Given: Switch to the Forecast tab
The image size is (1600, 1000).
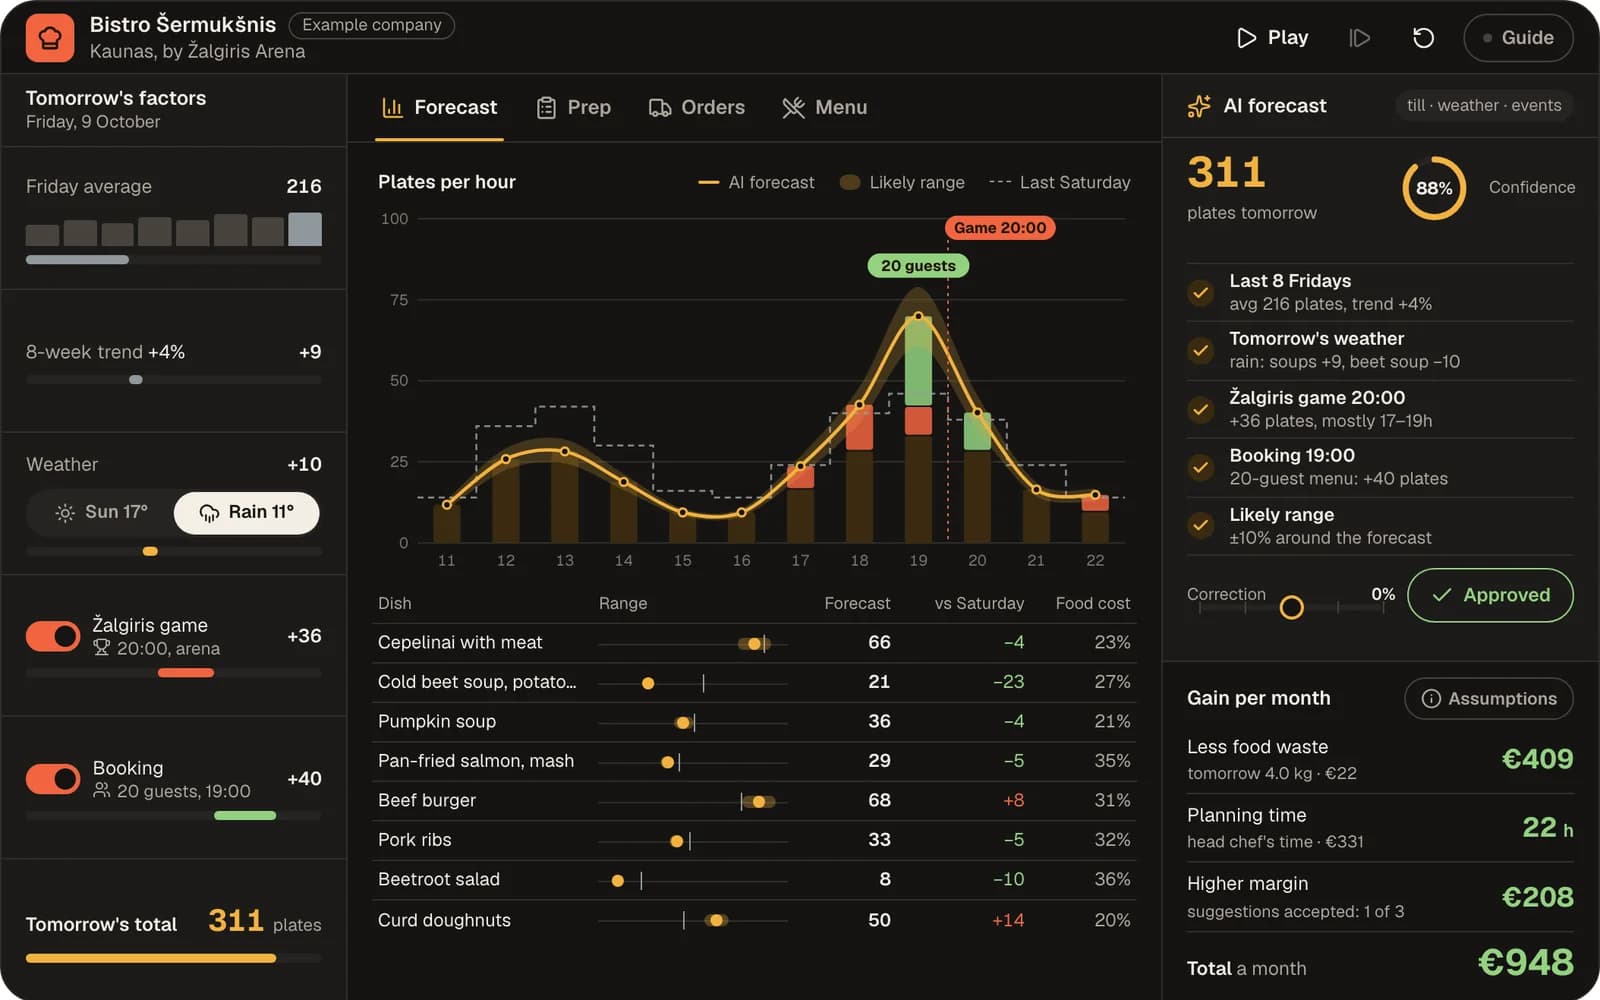Looking at the screenshot, I should [x=440, y=107].
